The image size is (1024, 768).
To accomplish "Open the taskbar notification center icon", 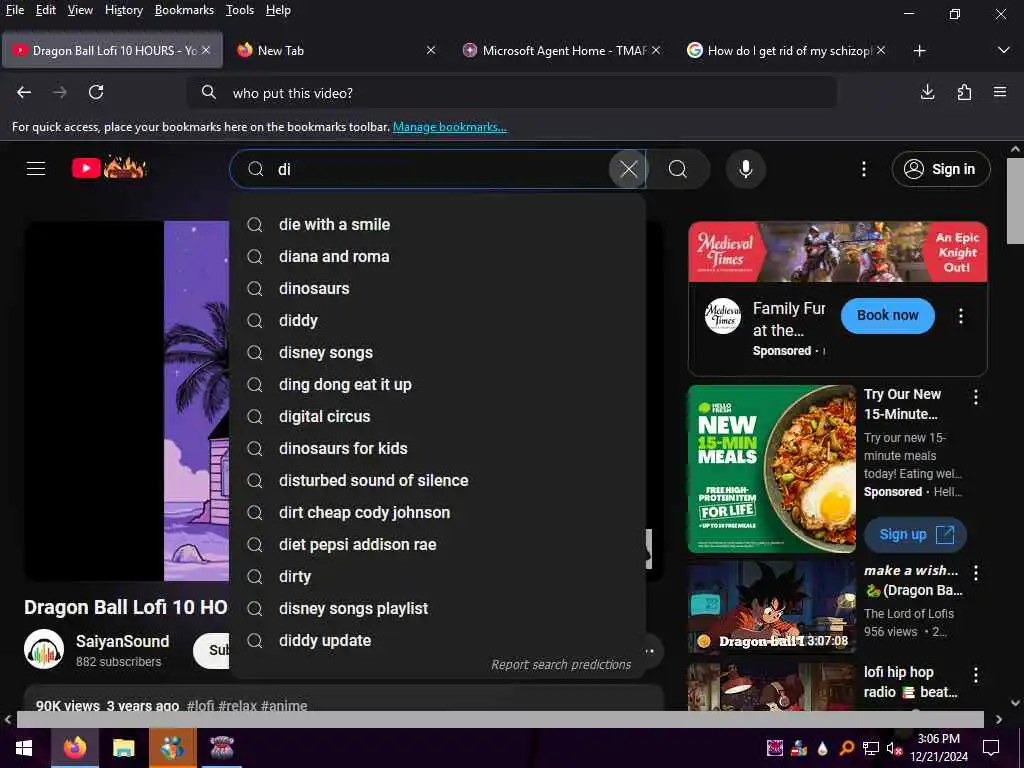I will [991, 748].
